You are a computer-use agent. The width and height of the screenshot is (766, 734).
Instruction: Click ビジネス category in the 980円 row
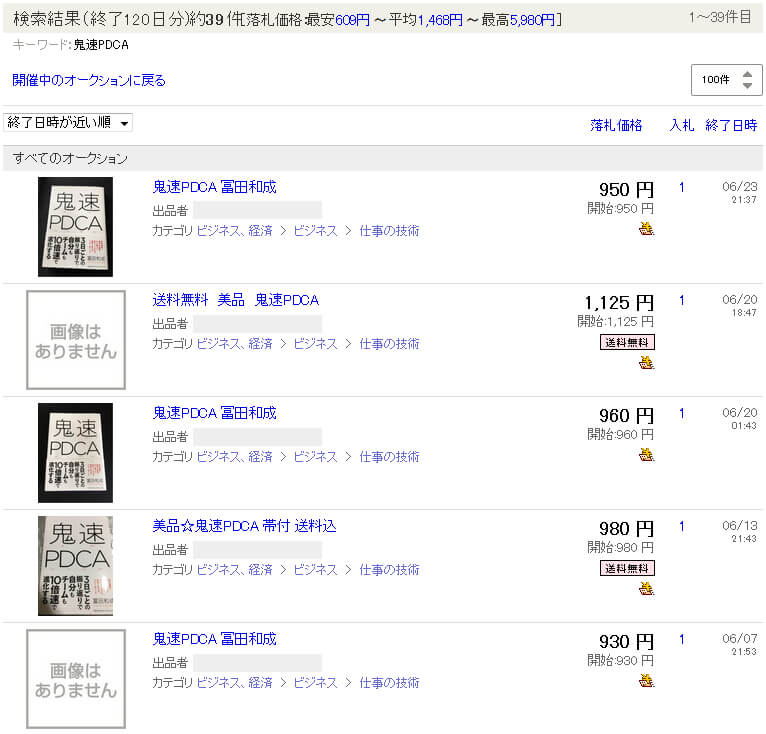315,569
